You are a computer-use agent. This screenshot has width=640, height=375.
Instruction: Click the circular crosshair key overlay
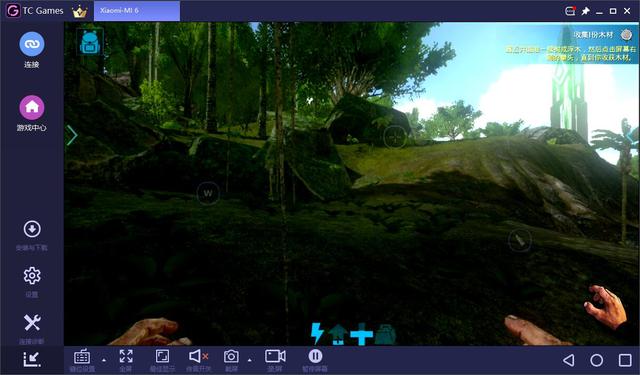pyautogui.click(x=395, y=137)
